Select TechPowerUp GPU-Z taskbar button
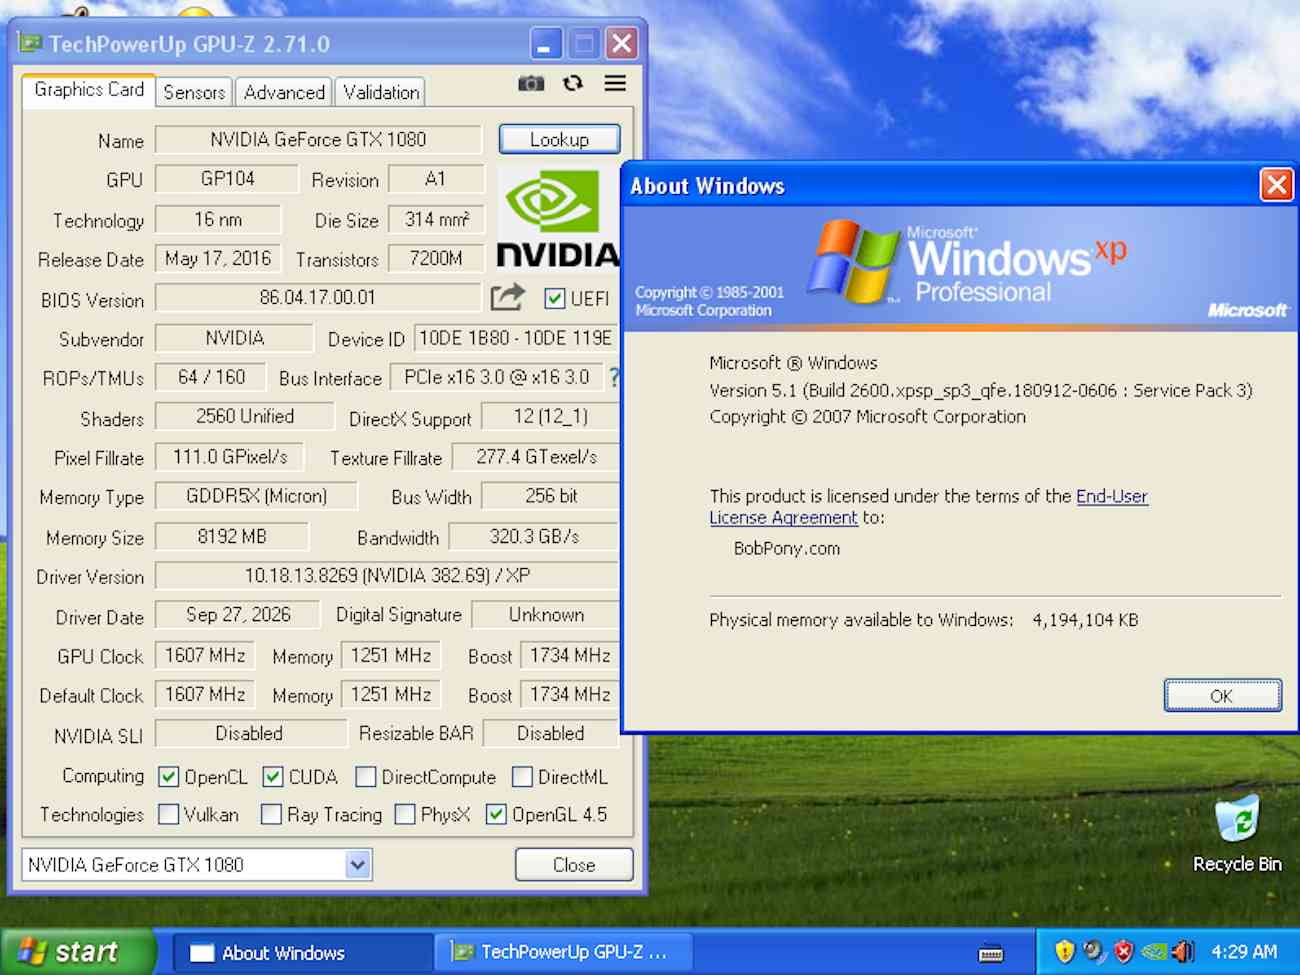 click(563, 953)
